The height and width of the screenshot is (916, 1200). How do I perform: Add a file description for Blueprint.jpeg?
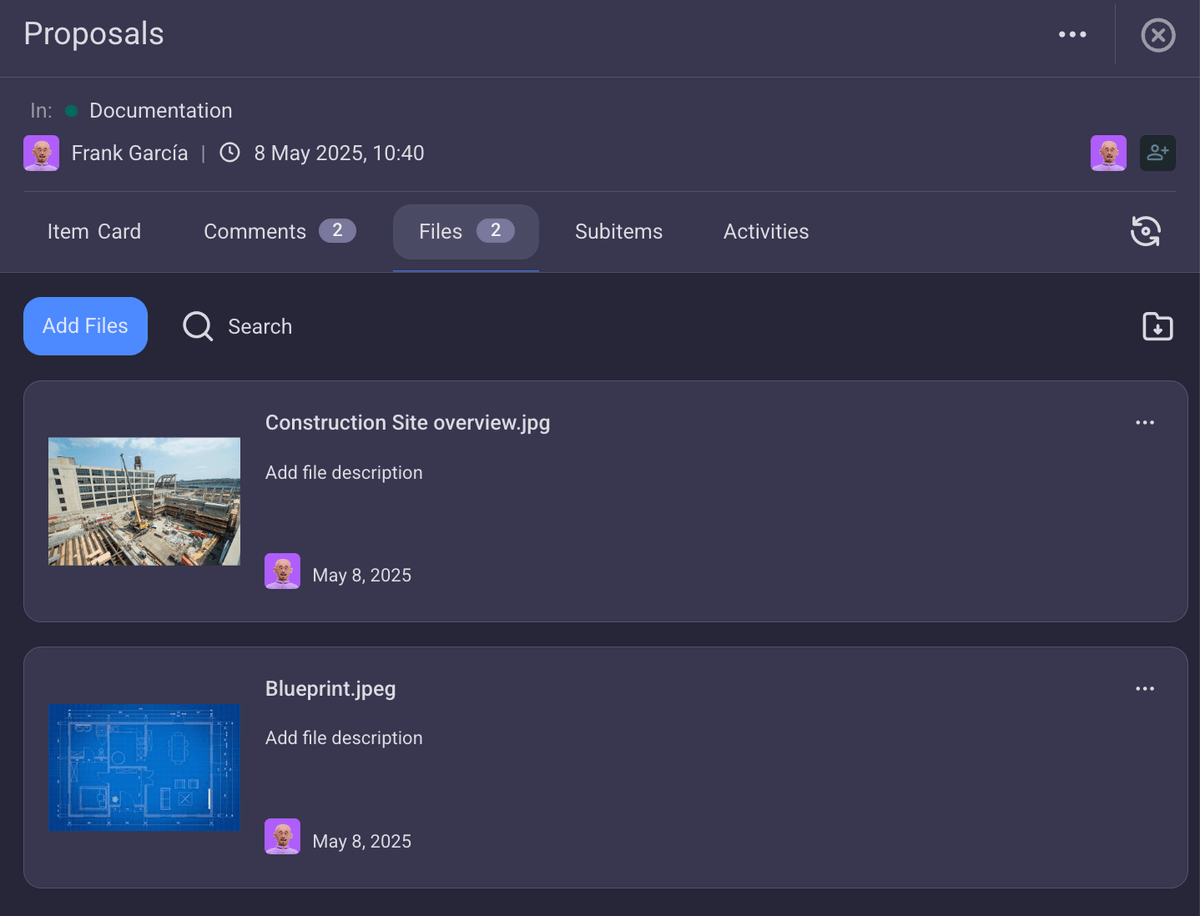point(344,737)
